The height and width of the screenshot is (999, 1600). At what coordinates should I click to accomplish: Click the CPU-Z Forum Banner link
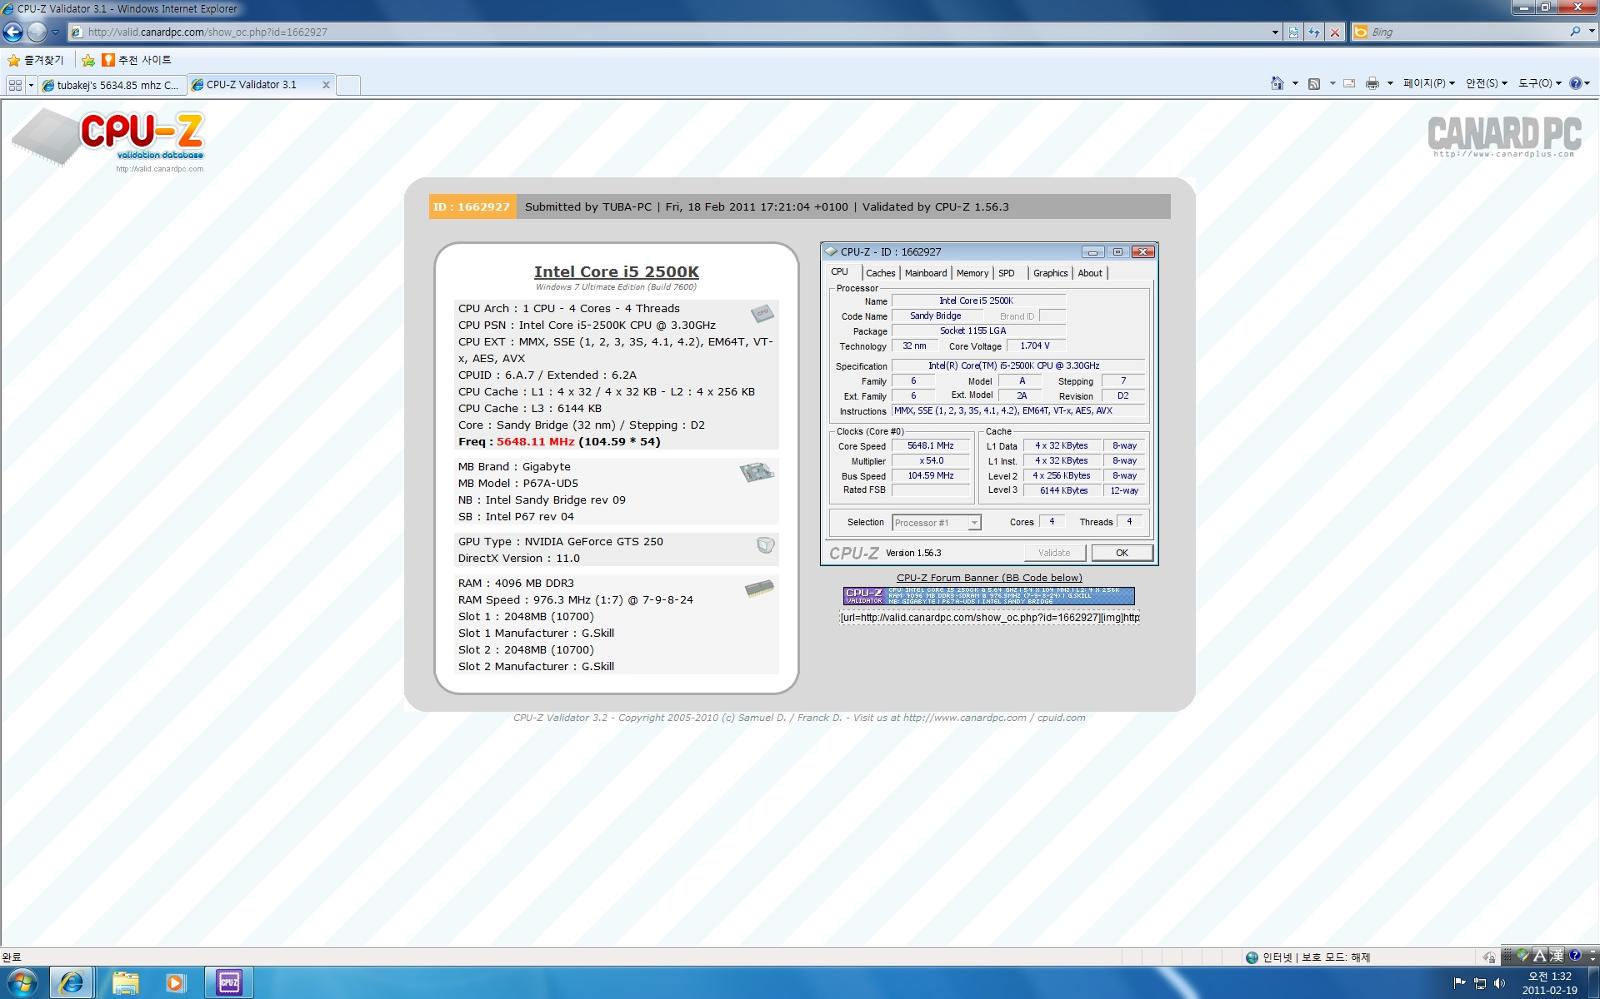coord(989,577)
